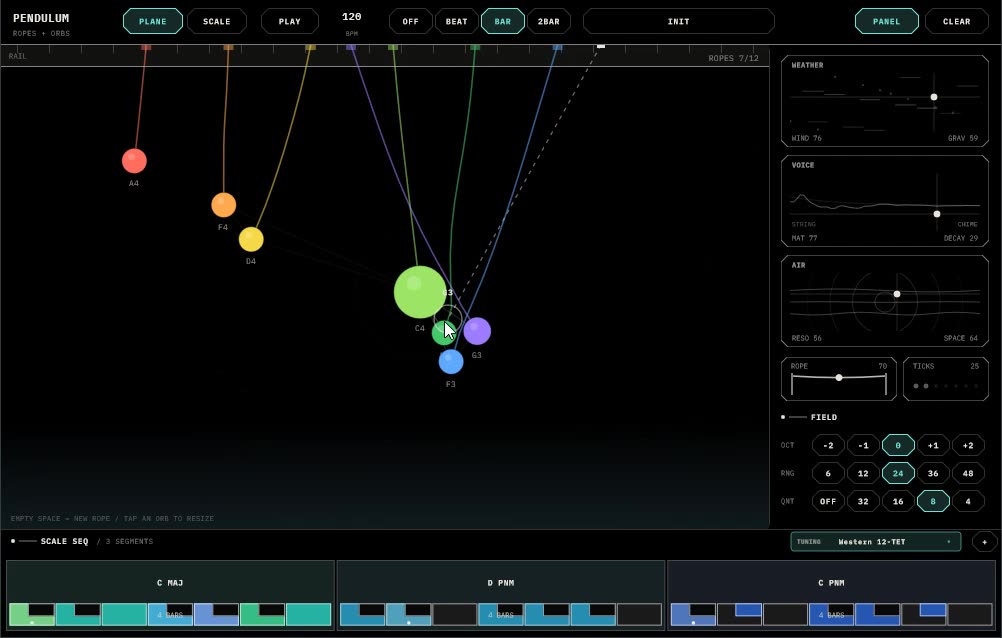Clear all ropes with CLEAR

coord(957,21)
